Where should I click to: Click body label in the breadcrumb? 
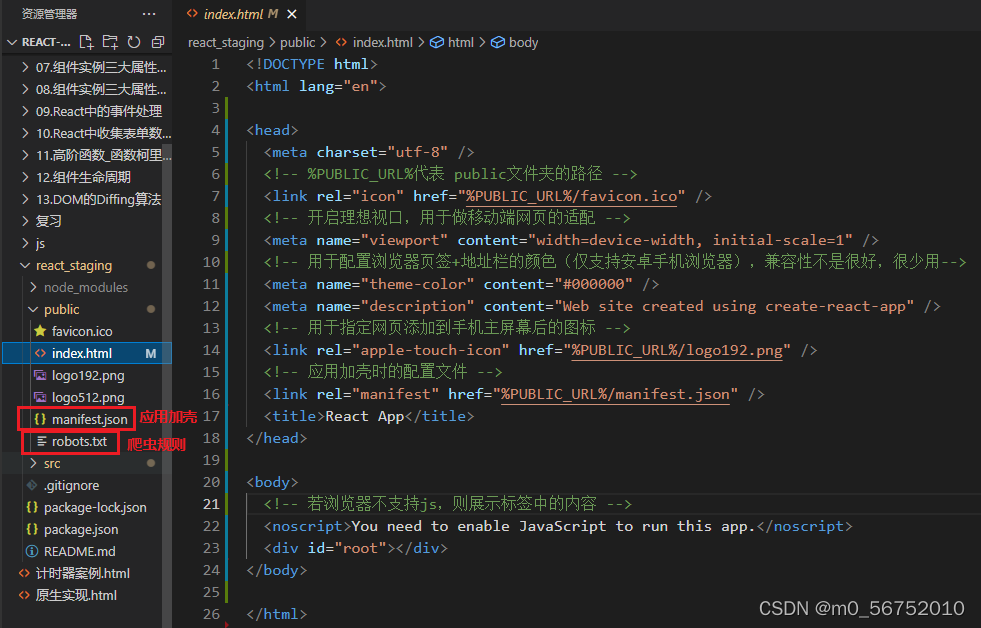click(x=523, y=43)
